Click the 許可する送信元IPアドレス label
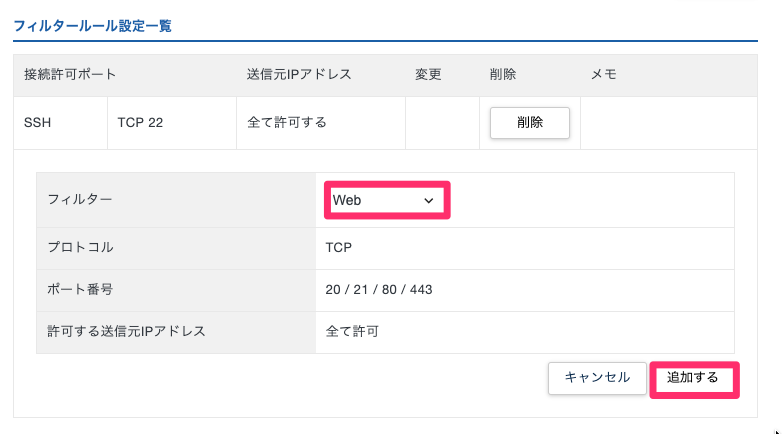Screen dimensions: 782x434 tap(126, 331)
